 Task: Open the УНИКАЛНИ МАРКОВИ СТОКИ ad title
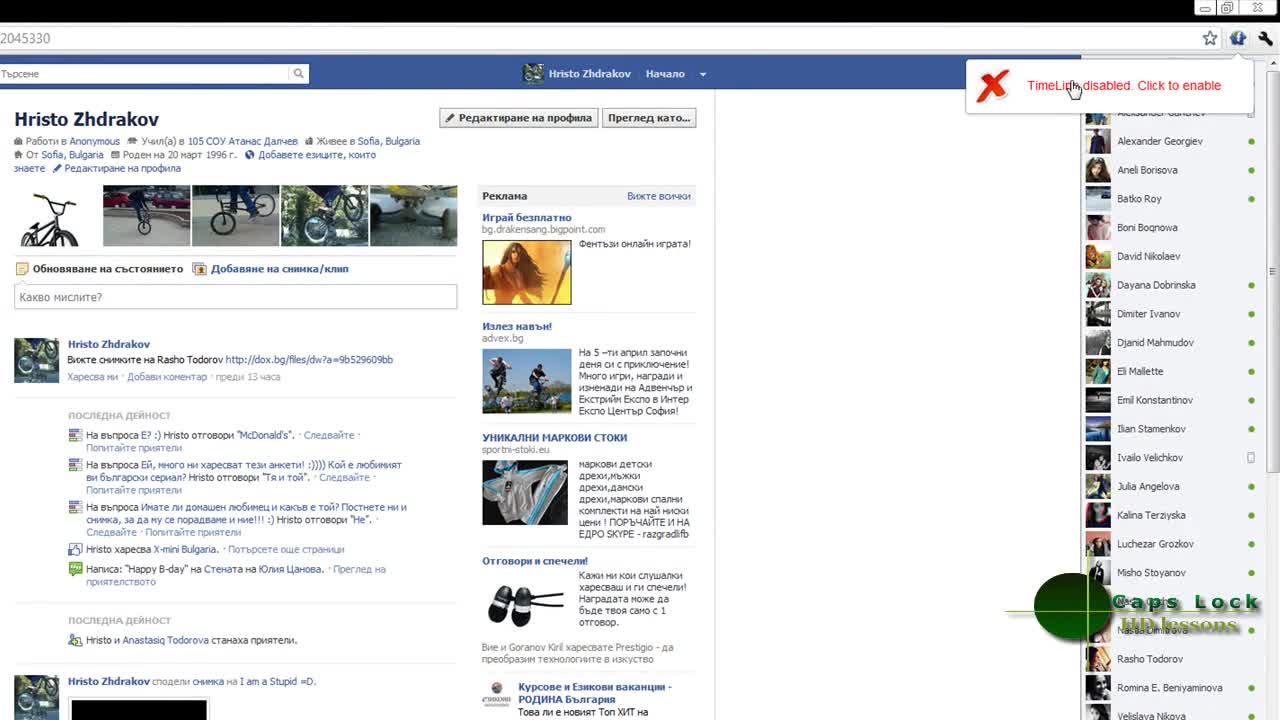tap(555, 438)
